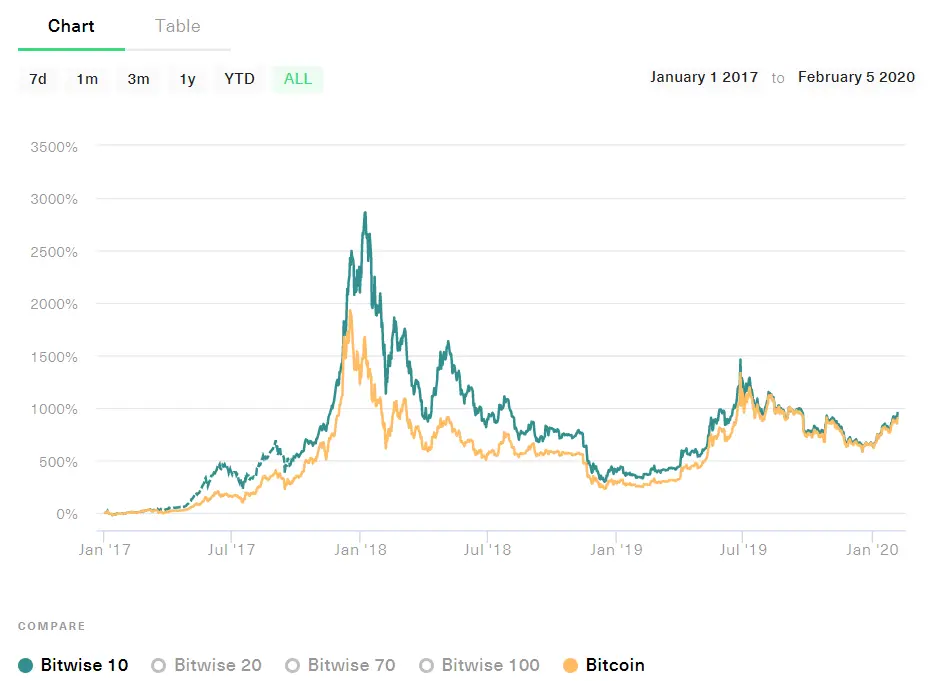Click the 3000% y-axis label
929x681 pixels.
[x=54, y=199]
